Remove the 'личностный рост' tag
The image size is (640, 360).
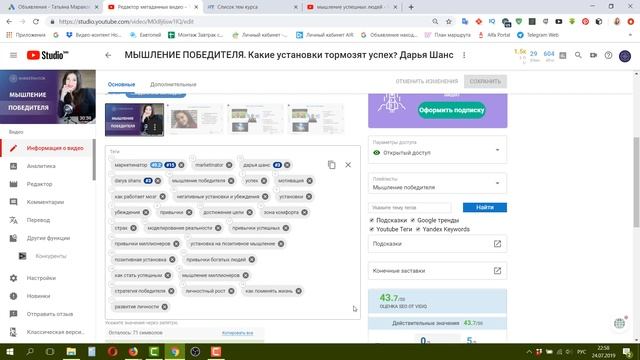[x=231, y=291]
